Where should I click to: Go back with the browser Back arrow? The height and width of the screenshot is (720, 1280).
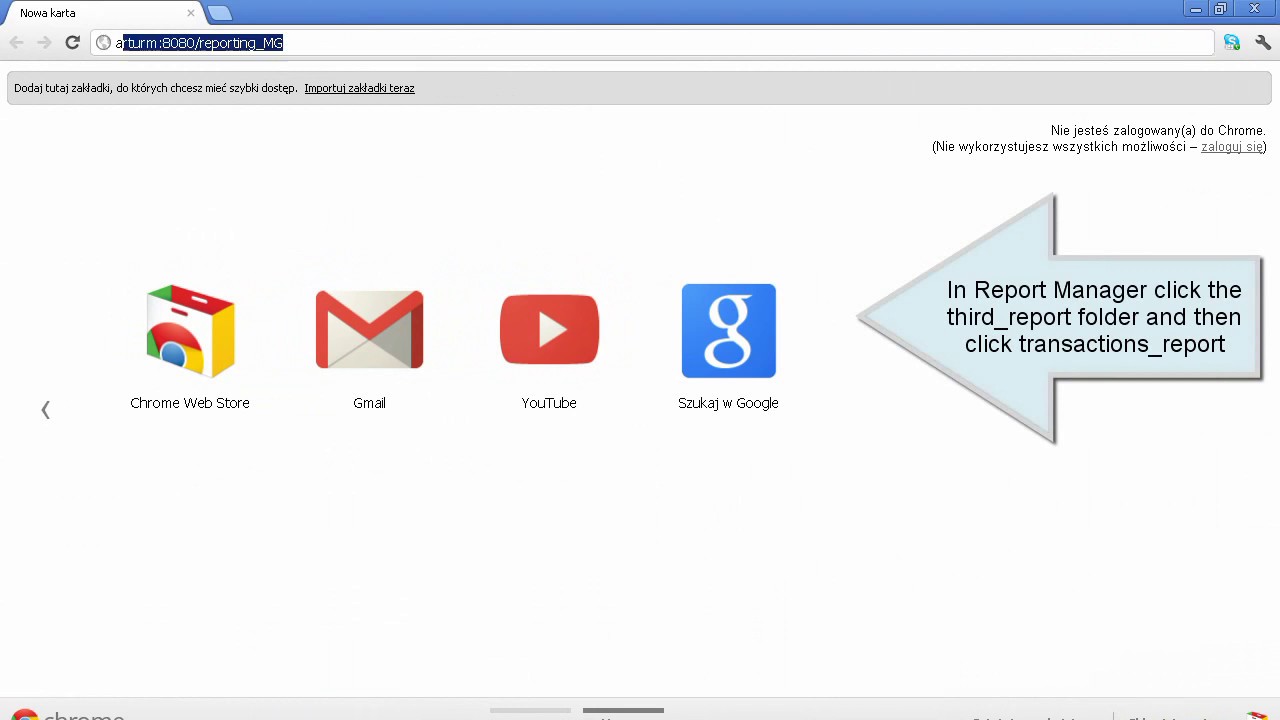(16, 42)
